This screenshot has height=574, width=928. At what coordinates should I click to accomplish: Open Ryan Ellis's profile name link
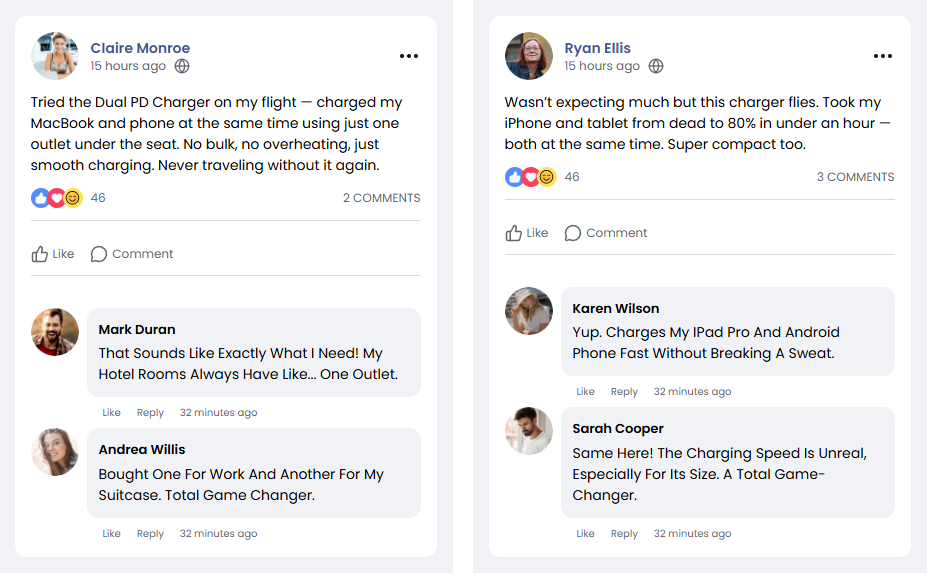click(x=597, y=48)
